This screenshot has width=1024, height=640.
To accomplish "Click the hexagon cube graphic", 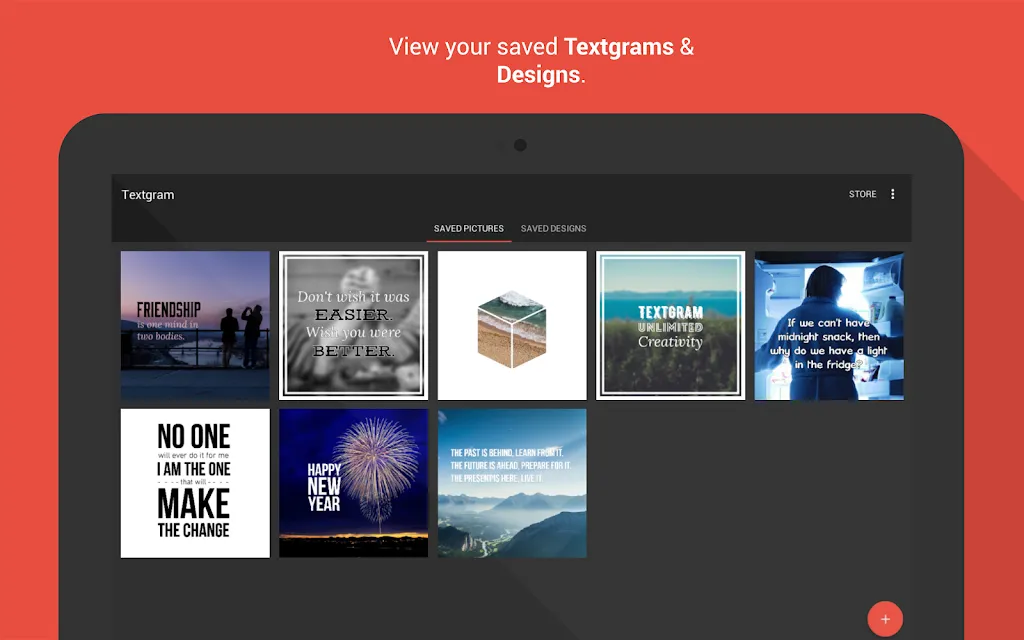I will (x=511, y=330).
